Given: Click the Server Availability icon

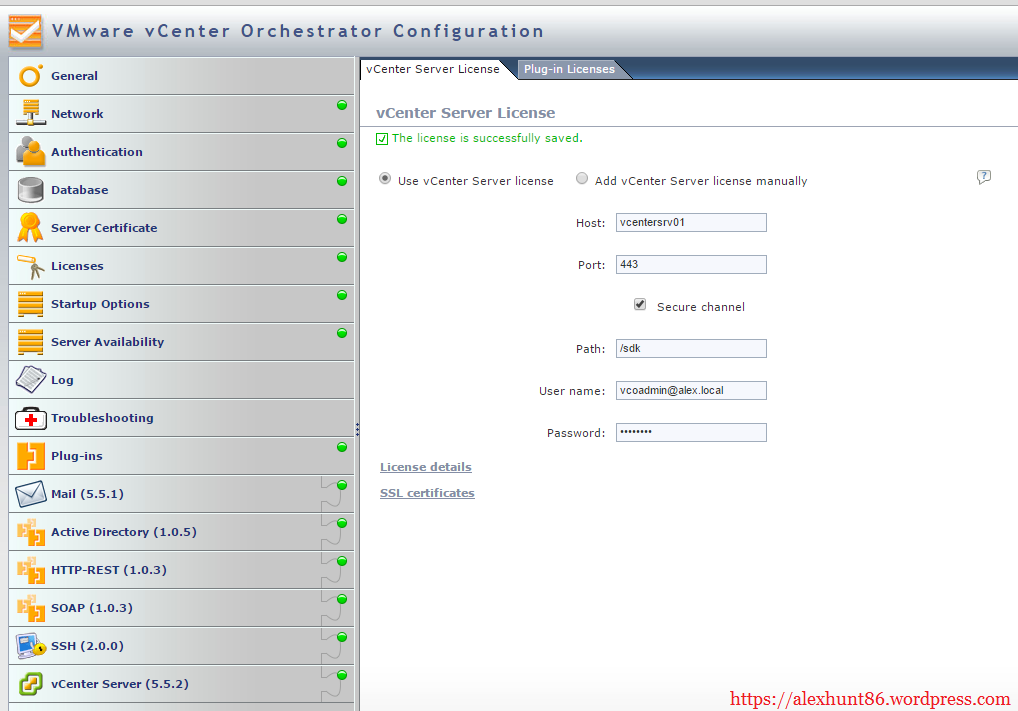Looking at the screenshot, I should click(31, 342).
